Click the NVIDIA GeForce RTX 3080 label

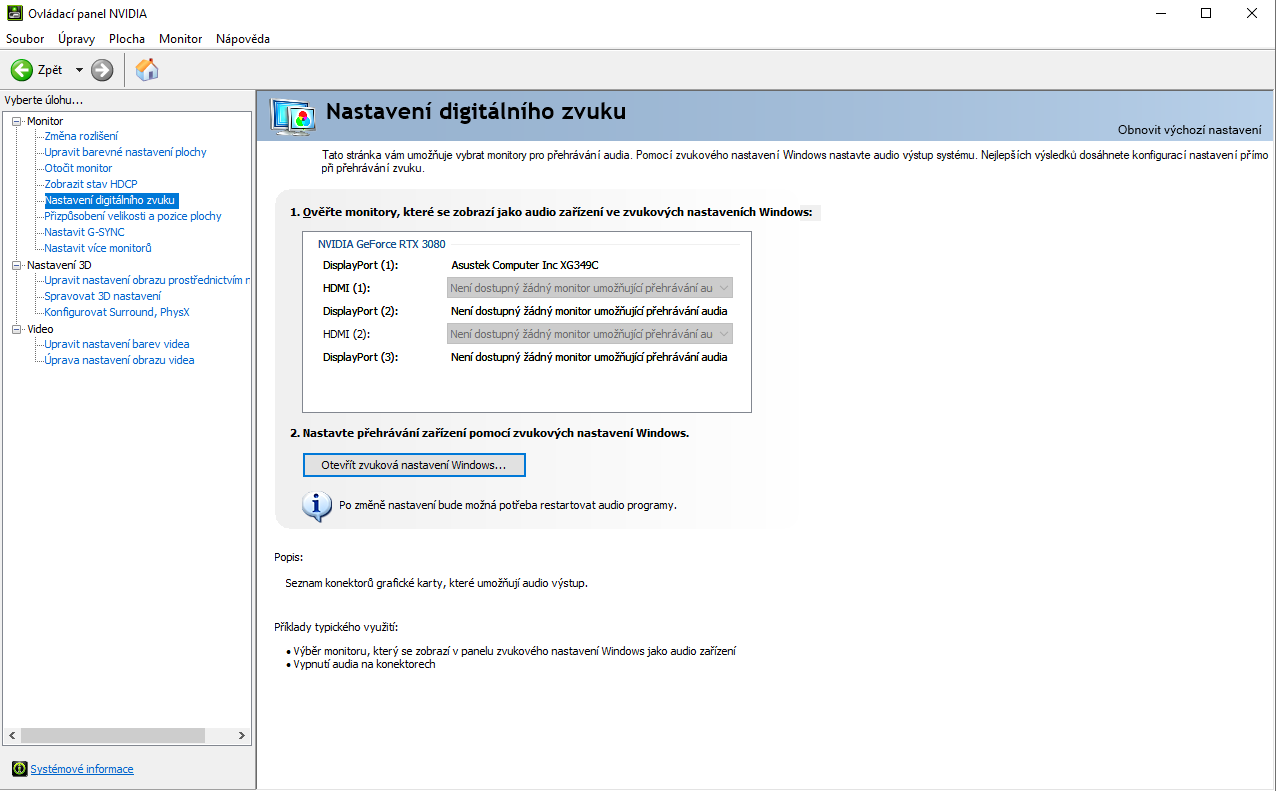point(382,243)
